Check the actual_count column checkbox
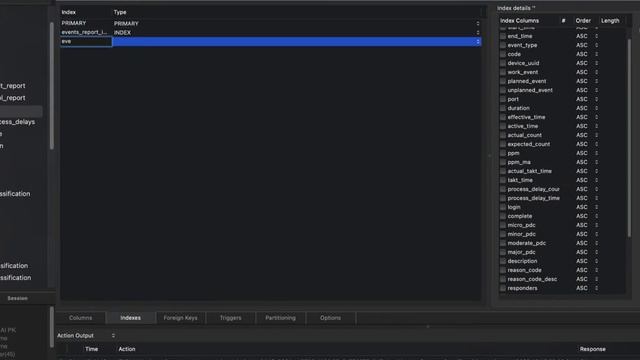Image resolution: width=640 pixels, height=360 pixels. (x=503, y=135)
